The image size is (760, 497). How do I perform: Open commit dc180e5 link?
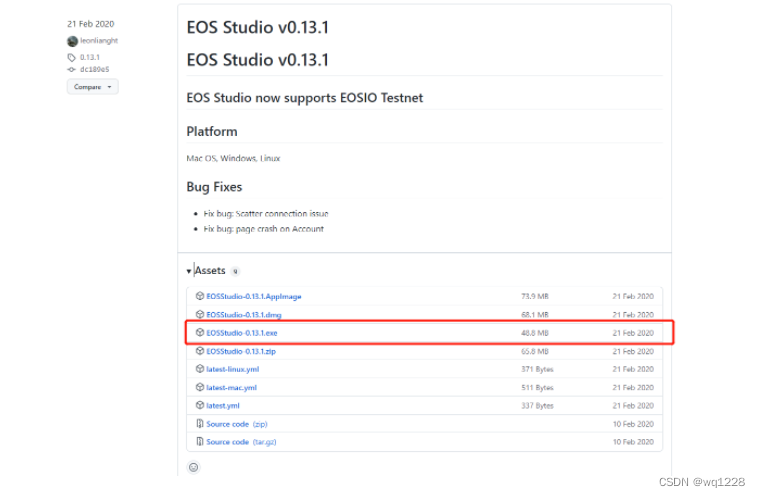[x=95, y=69]
